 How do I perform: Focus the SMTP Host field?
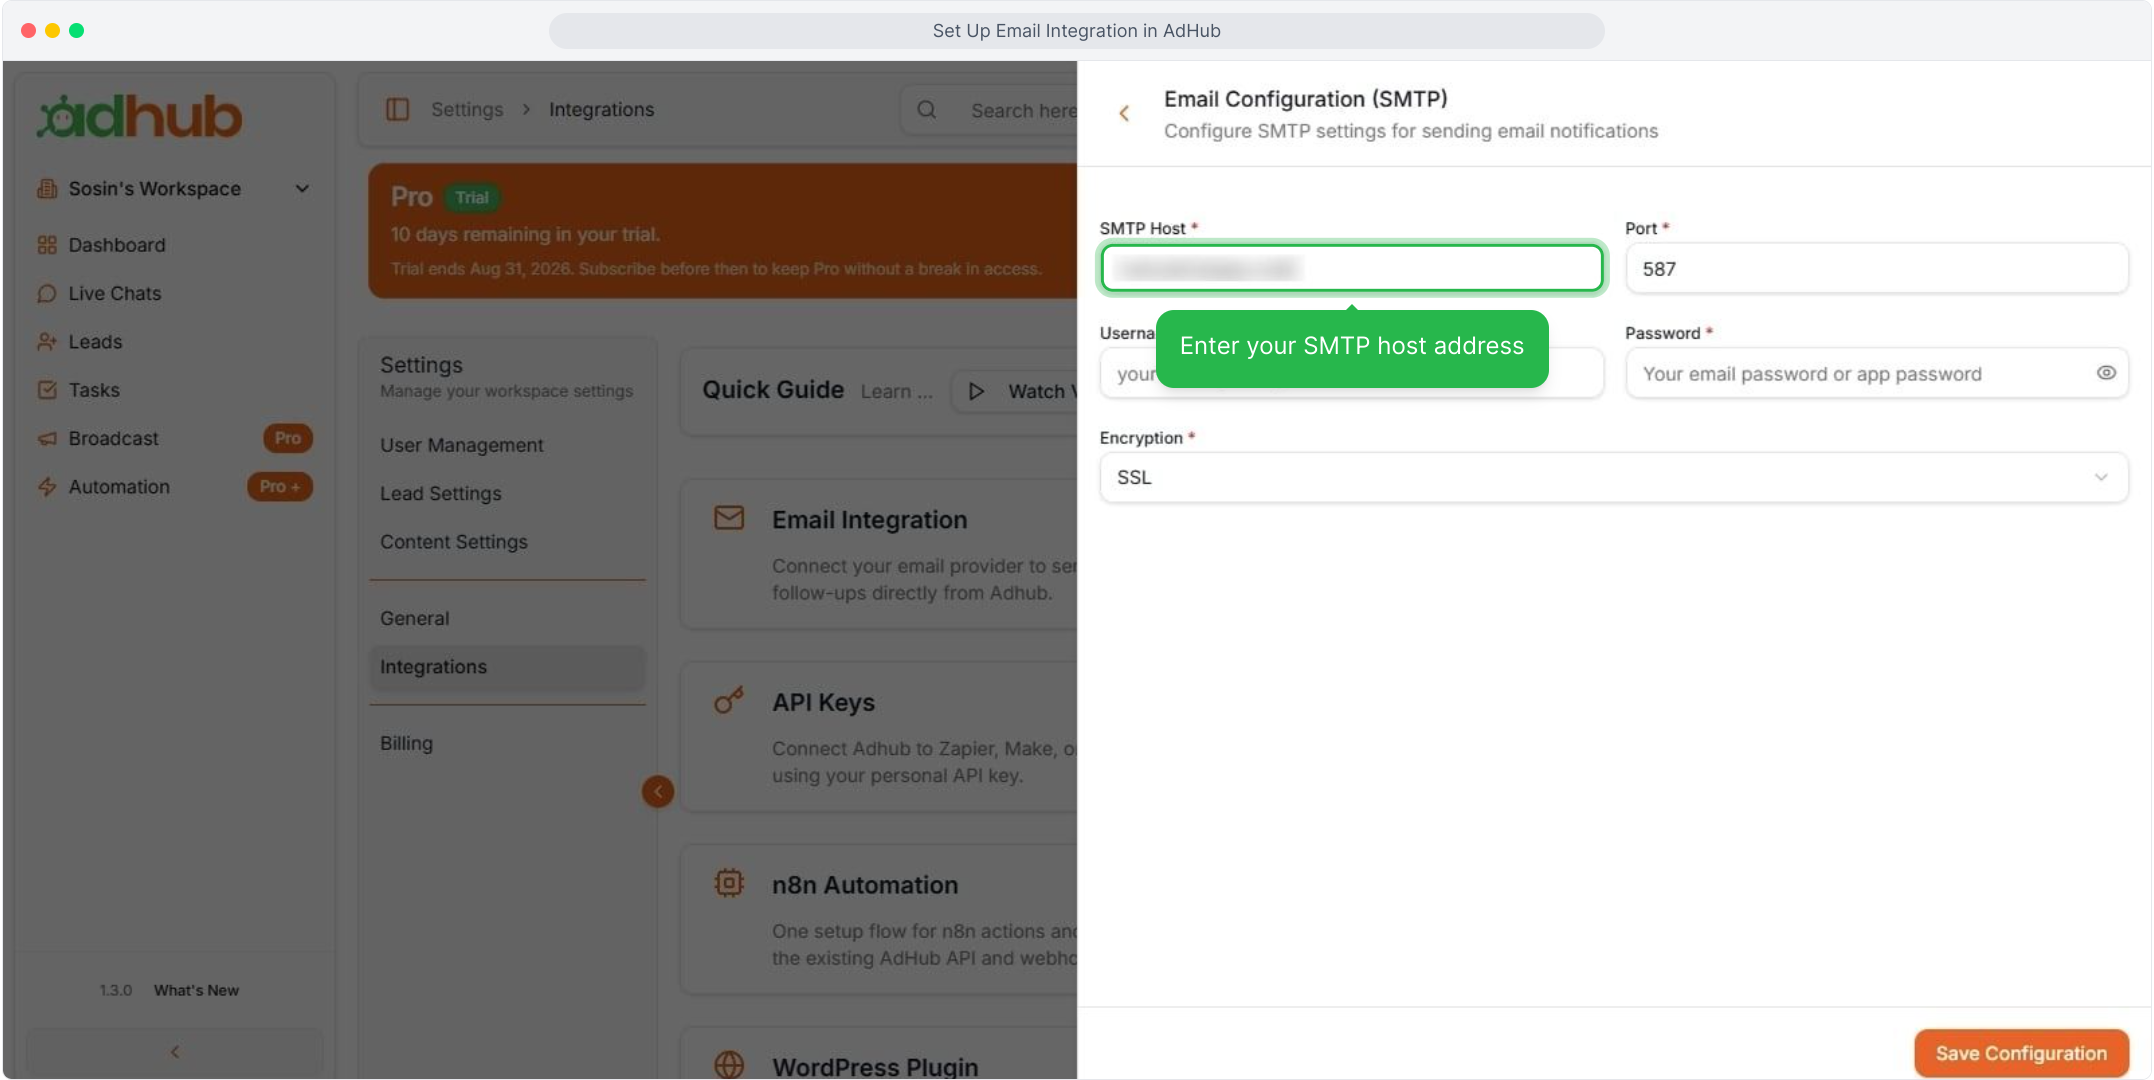1352,268
